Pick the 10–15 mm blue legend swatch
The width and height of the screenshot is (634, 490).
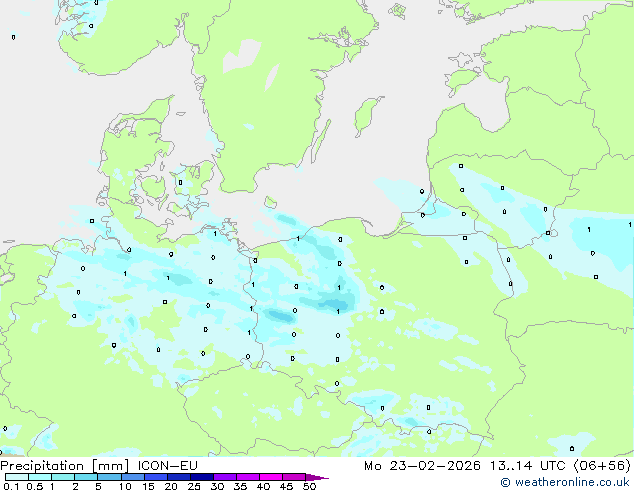point(133,477)
